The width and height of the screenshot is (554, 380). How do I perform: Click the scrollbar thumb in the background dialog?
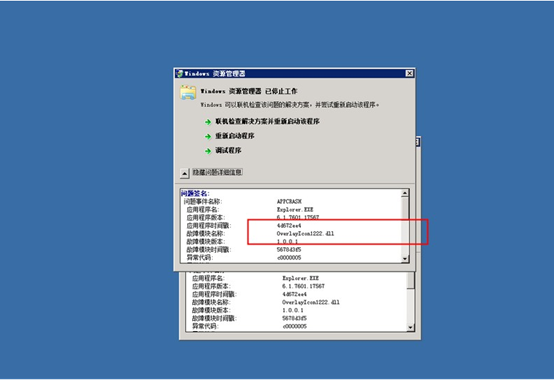tap(410, 280)
